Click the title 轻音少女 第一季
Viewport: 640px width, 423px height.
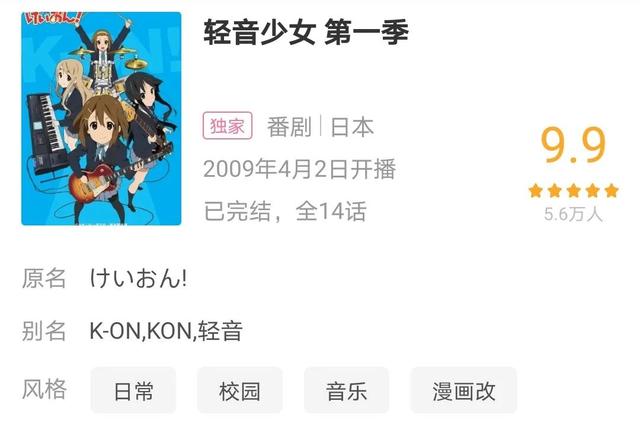click(306, 33)
